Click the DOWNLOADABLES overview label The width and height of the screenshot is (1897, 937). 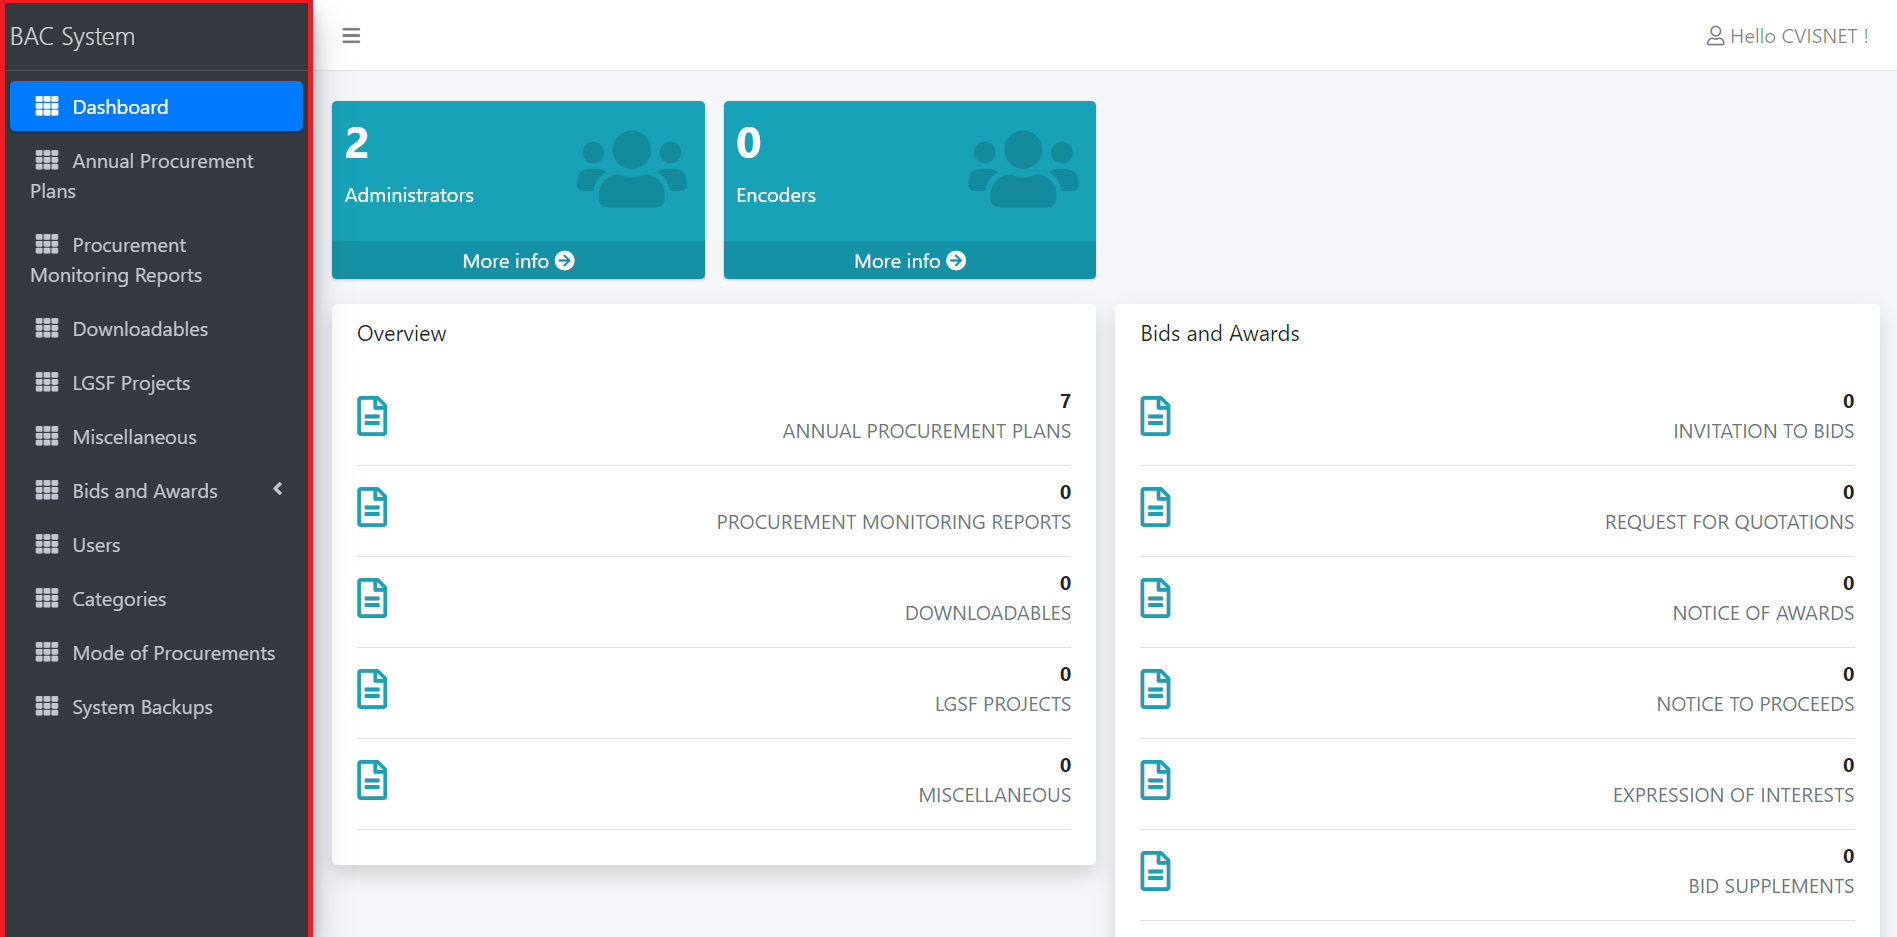coord(988,613)
